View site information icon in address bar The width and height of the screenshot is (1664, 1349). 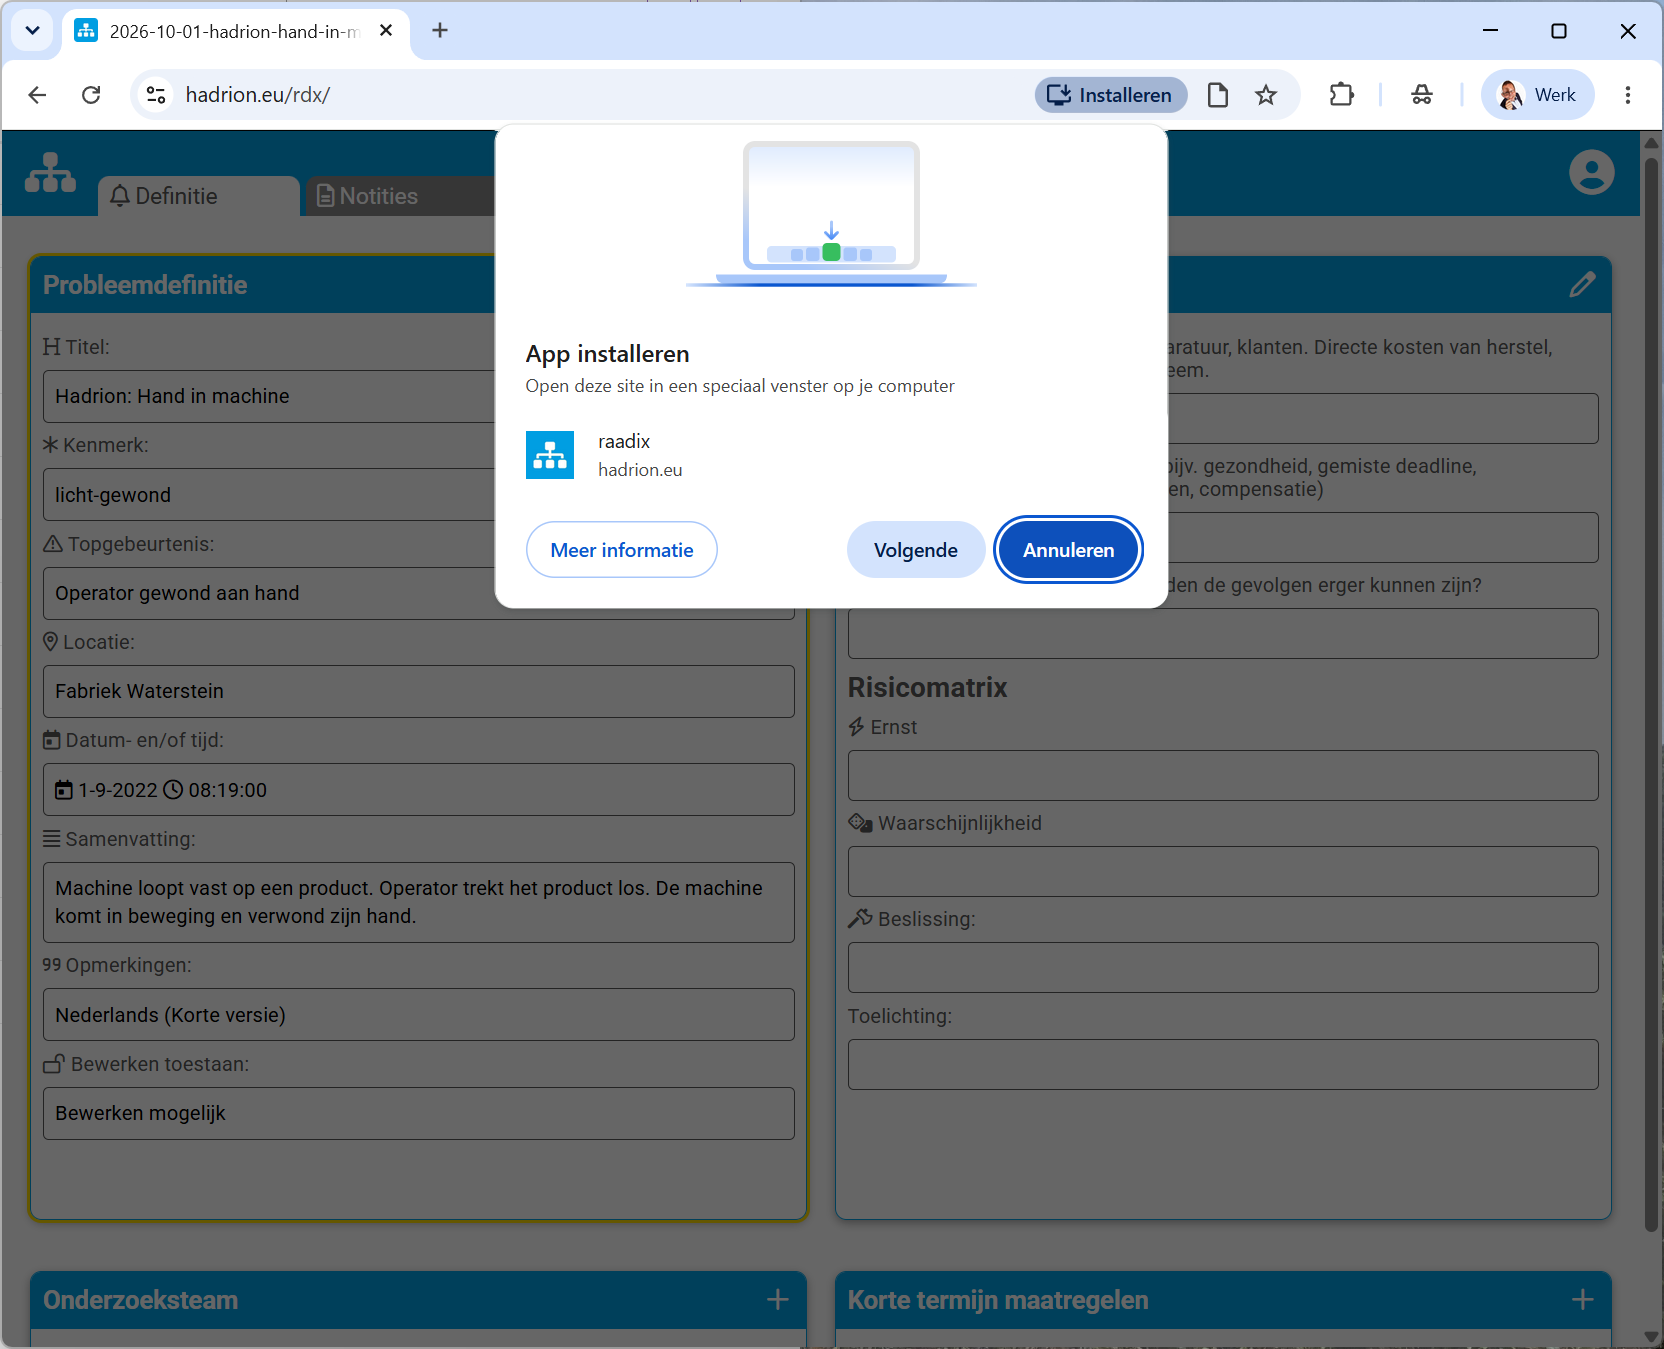click(156, 95)
